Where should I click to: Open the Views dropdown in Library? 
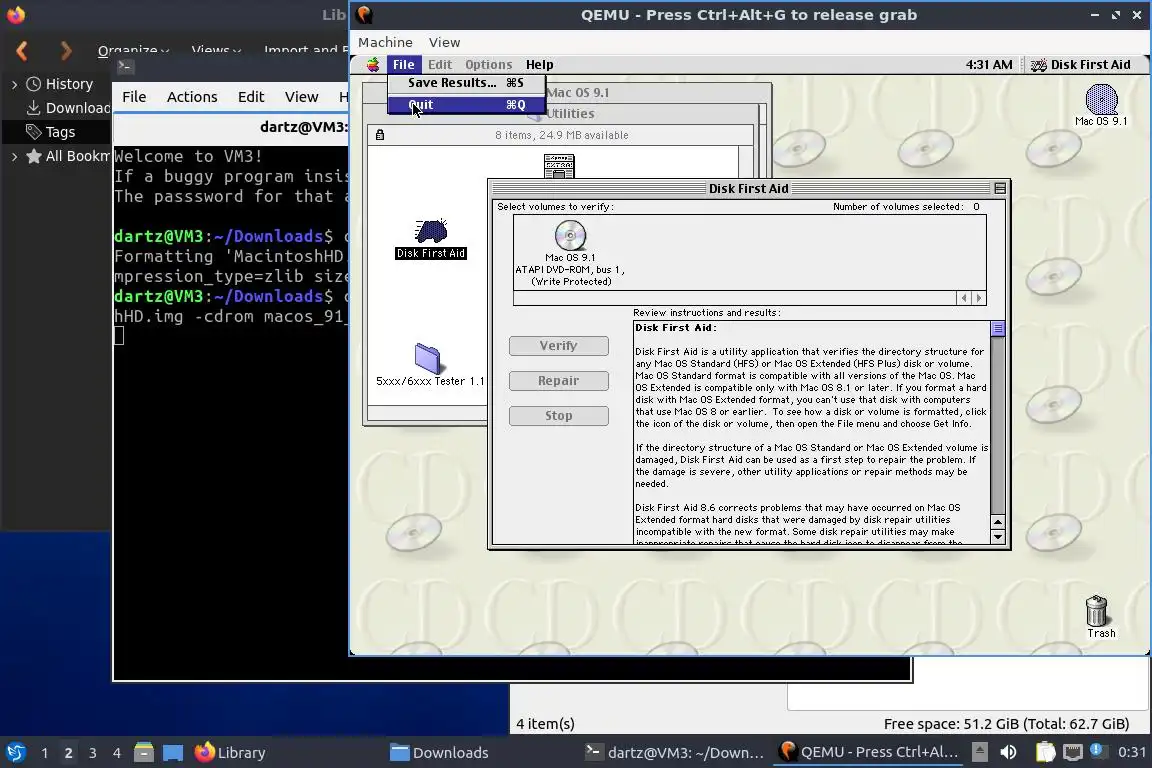216,50
